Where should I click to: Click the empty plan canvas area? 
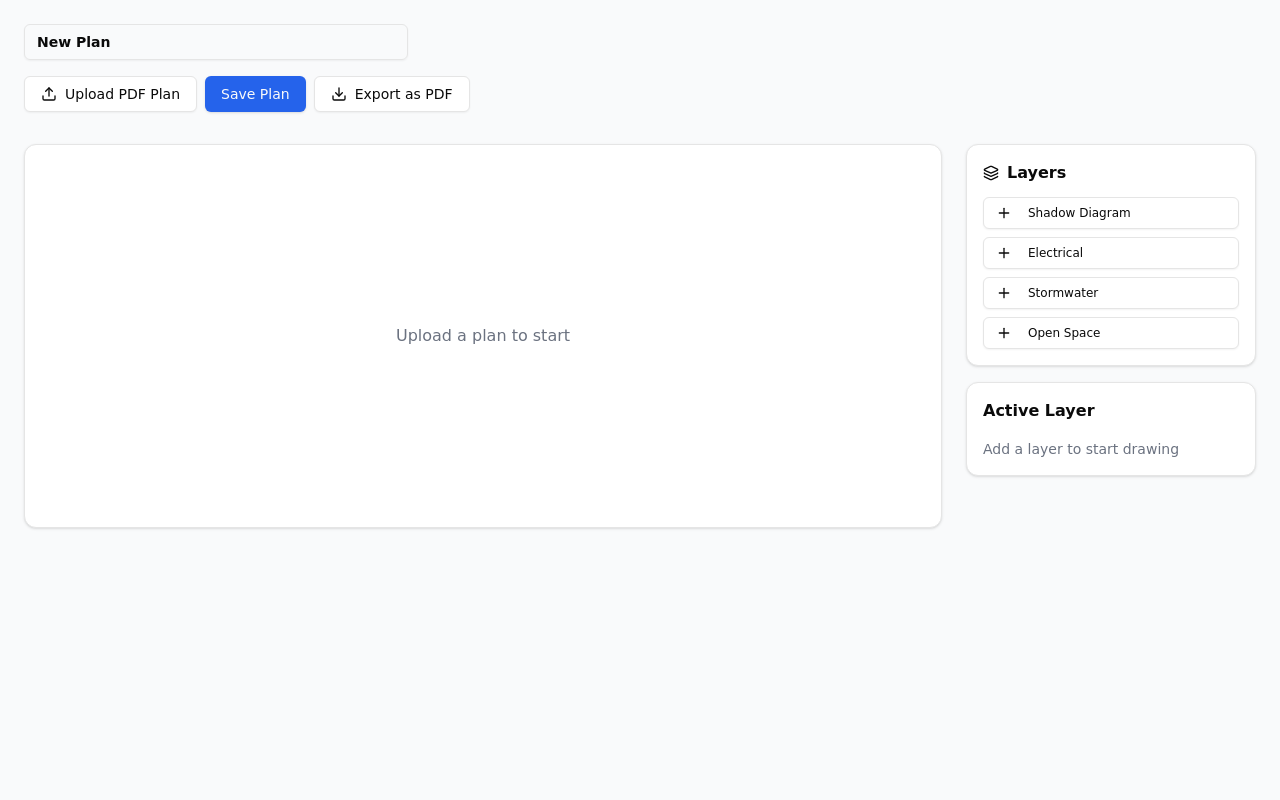click(483, 336)
